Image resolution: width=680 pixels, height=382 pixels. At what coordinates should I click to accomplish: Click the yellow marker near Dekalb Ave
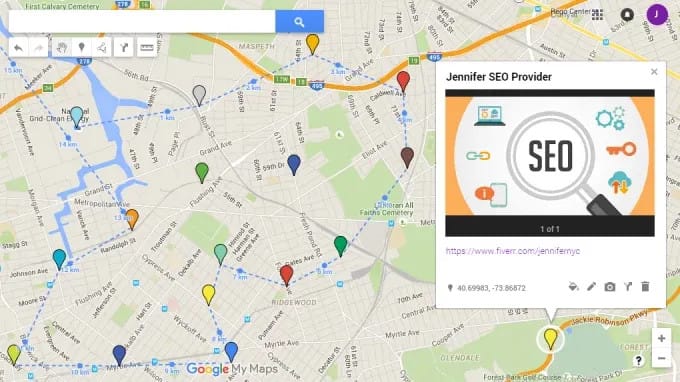(209, 295)
